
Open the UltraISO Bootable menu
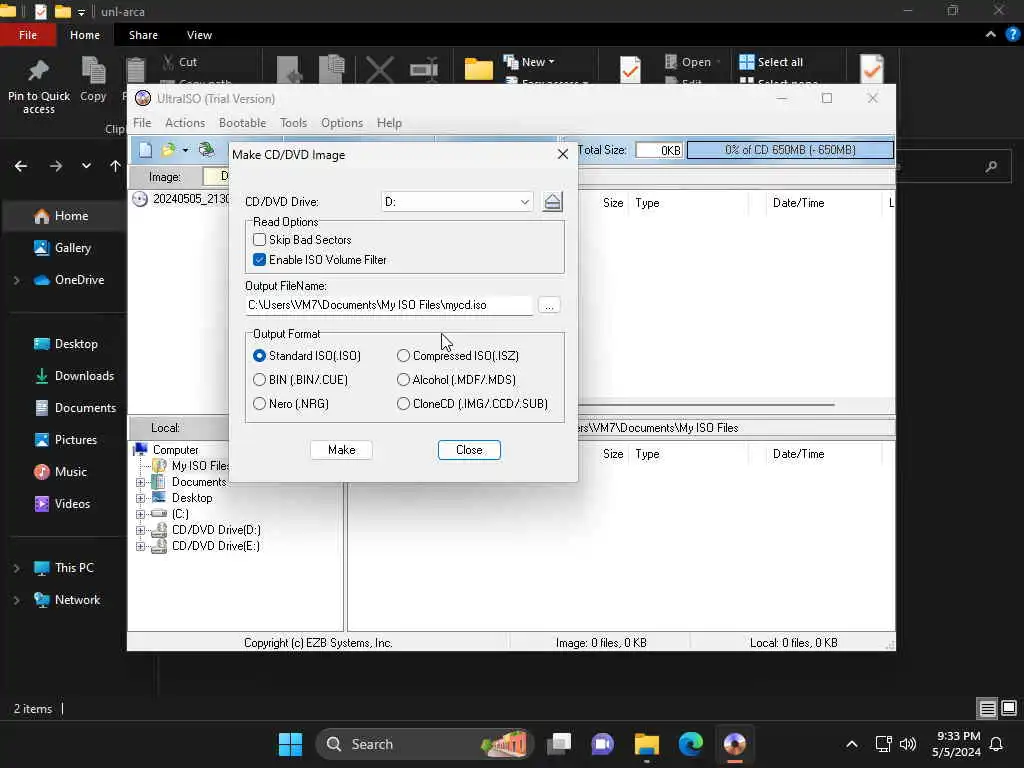pyautogui.click(x=242, y=123)
